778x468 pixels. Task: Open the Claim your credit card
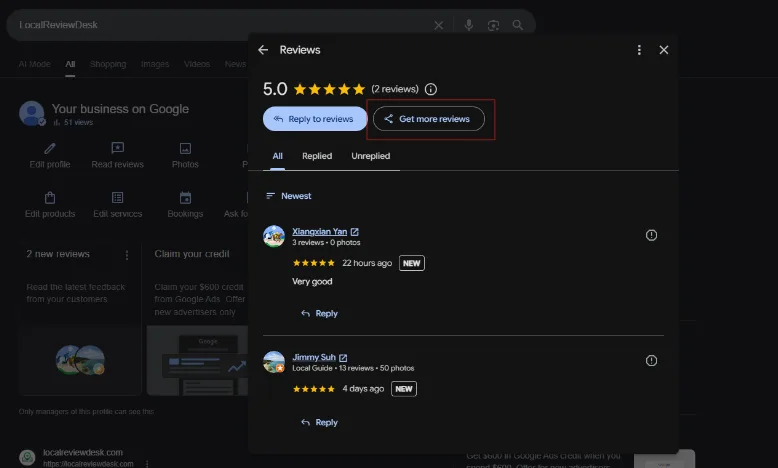tap(197, 318)
